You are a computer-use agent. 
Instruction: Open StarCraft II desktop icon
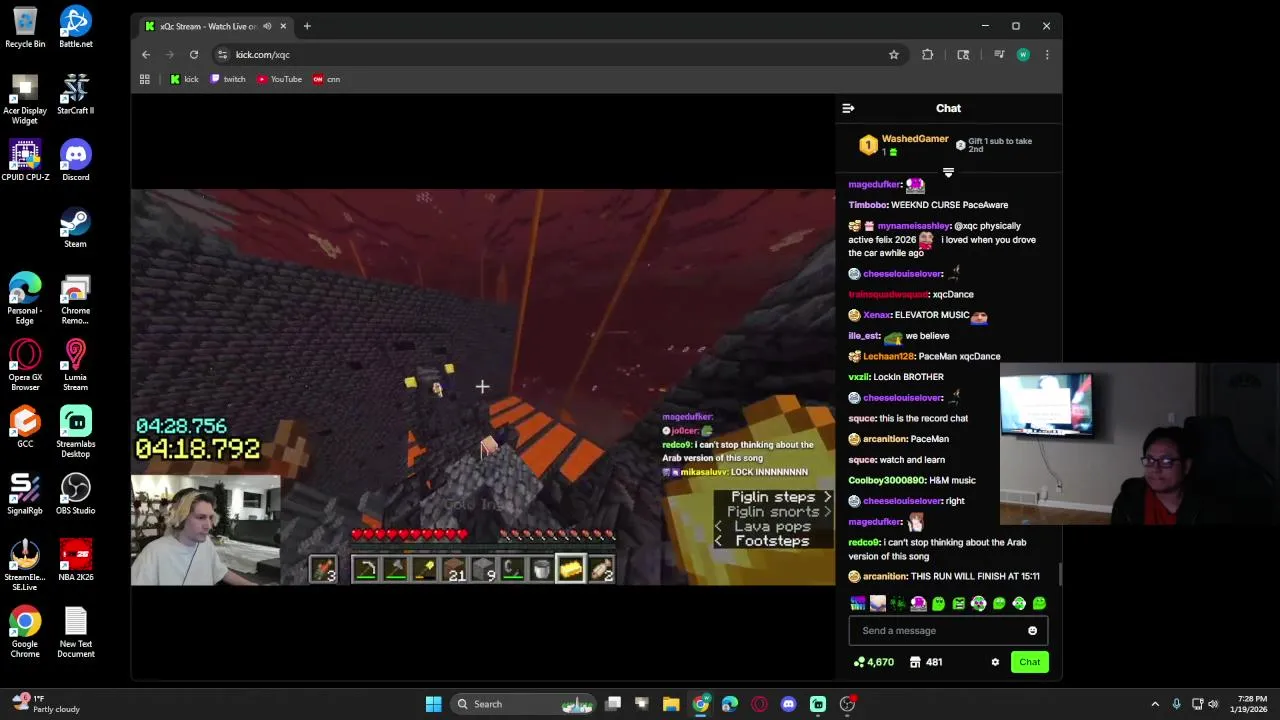pos(76,94)
